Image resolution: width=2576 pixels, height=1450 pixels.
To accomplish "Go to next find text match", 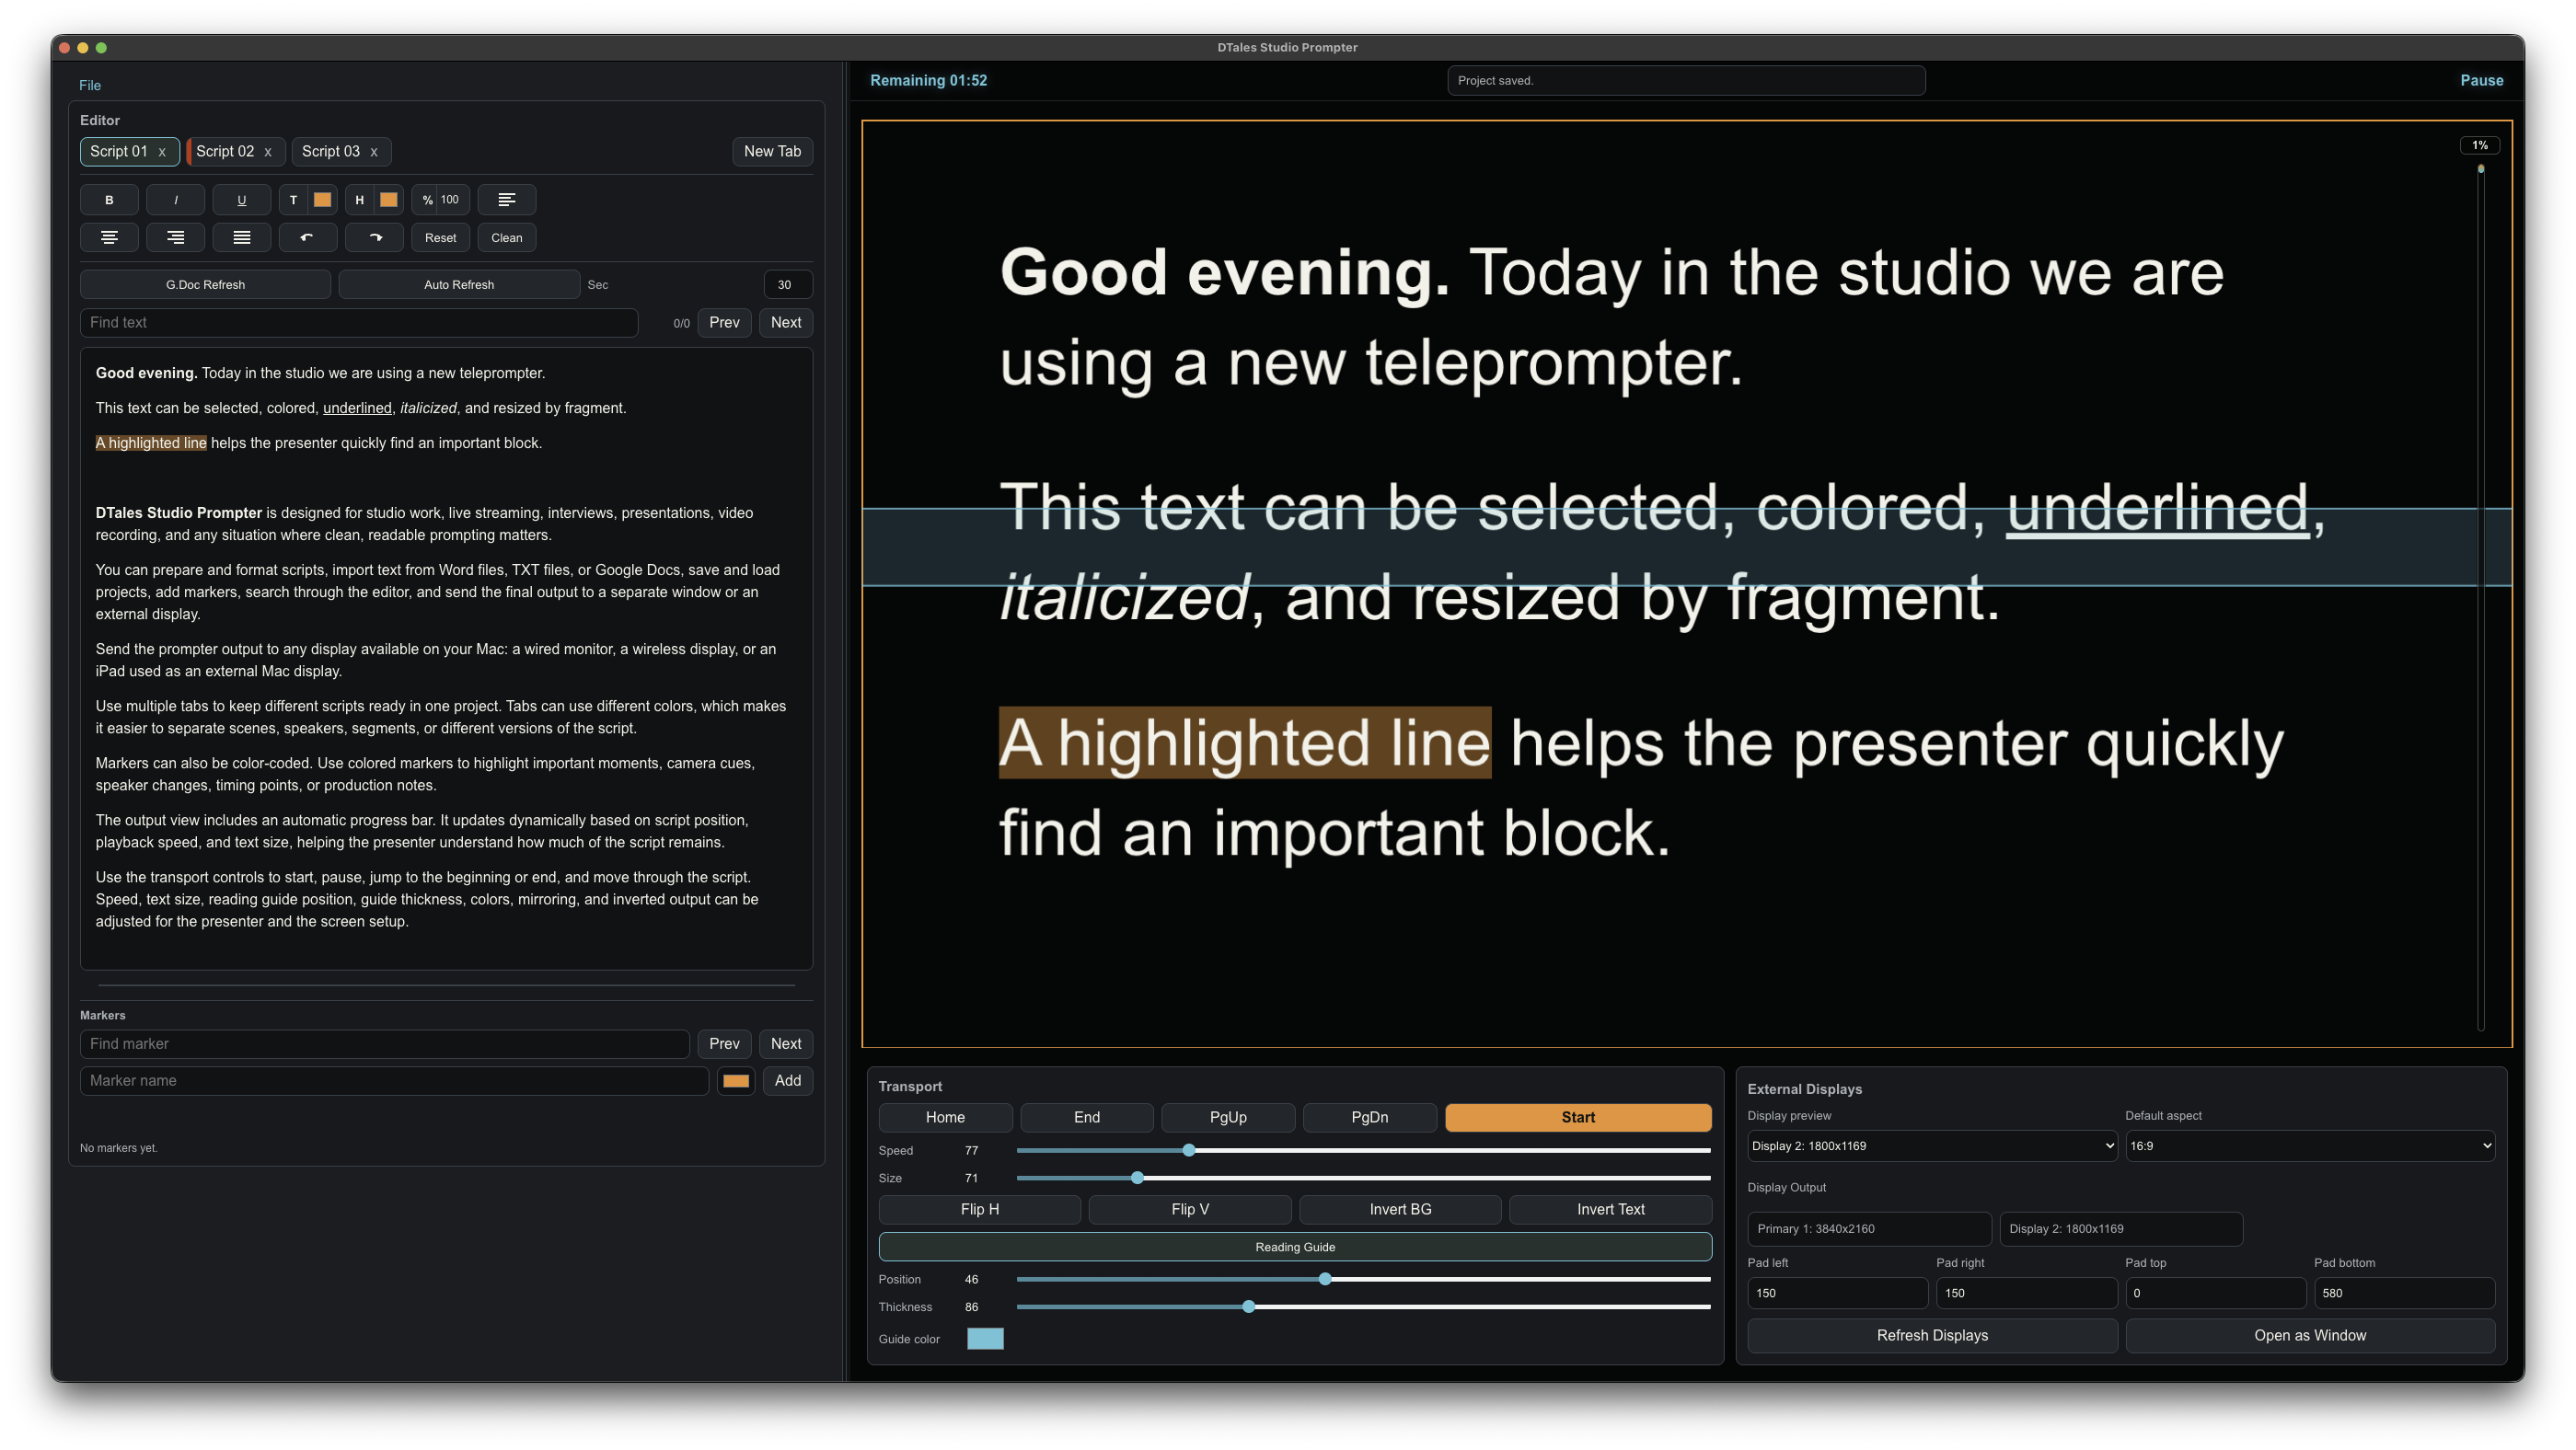I will coord(786,323).
